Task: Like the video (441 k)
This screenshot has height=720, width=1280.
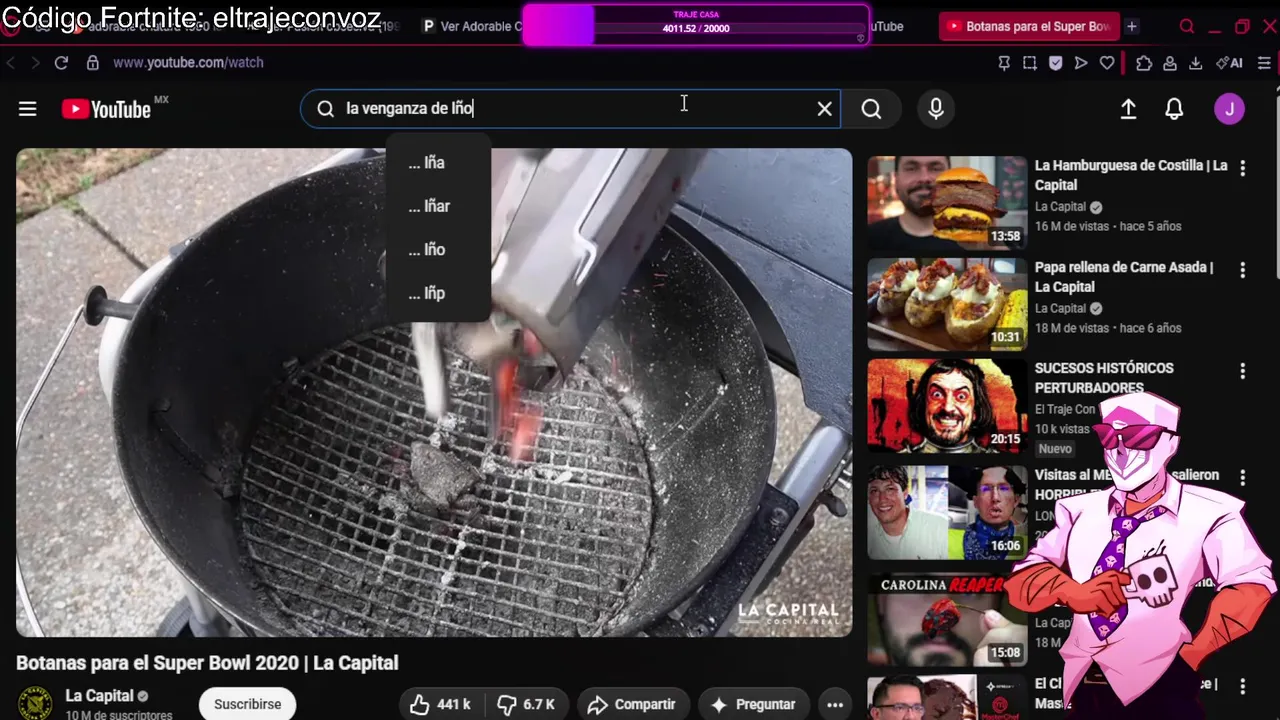Action: click(440, 704)
